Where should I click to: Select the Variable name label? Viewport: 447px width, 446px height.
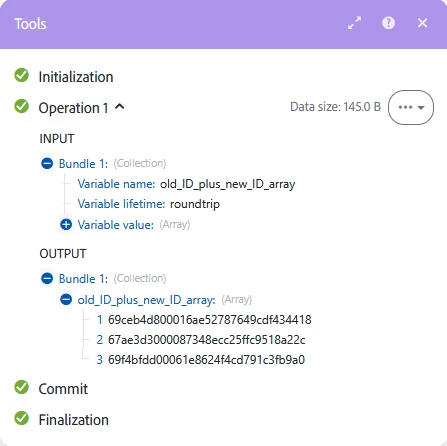coord(116,184)
